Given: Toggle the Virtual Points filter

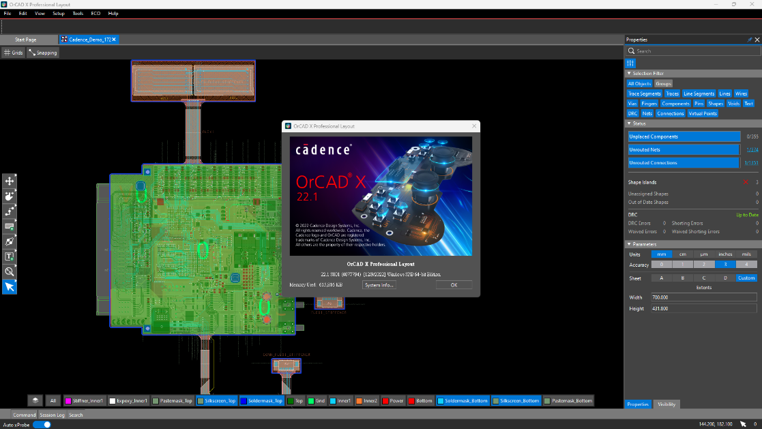Looking at the screenshot, I should 702,114.
